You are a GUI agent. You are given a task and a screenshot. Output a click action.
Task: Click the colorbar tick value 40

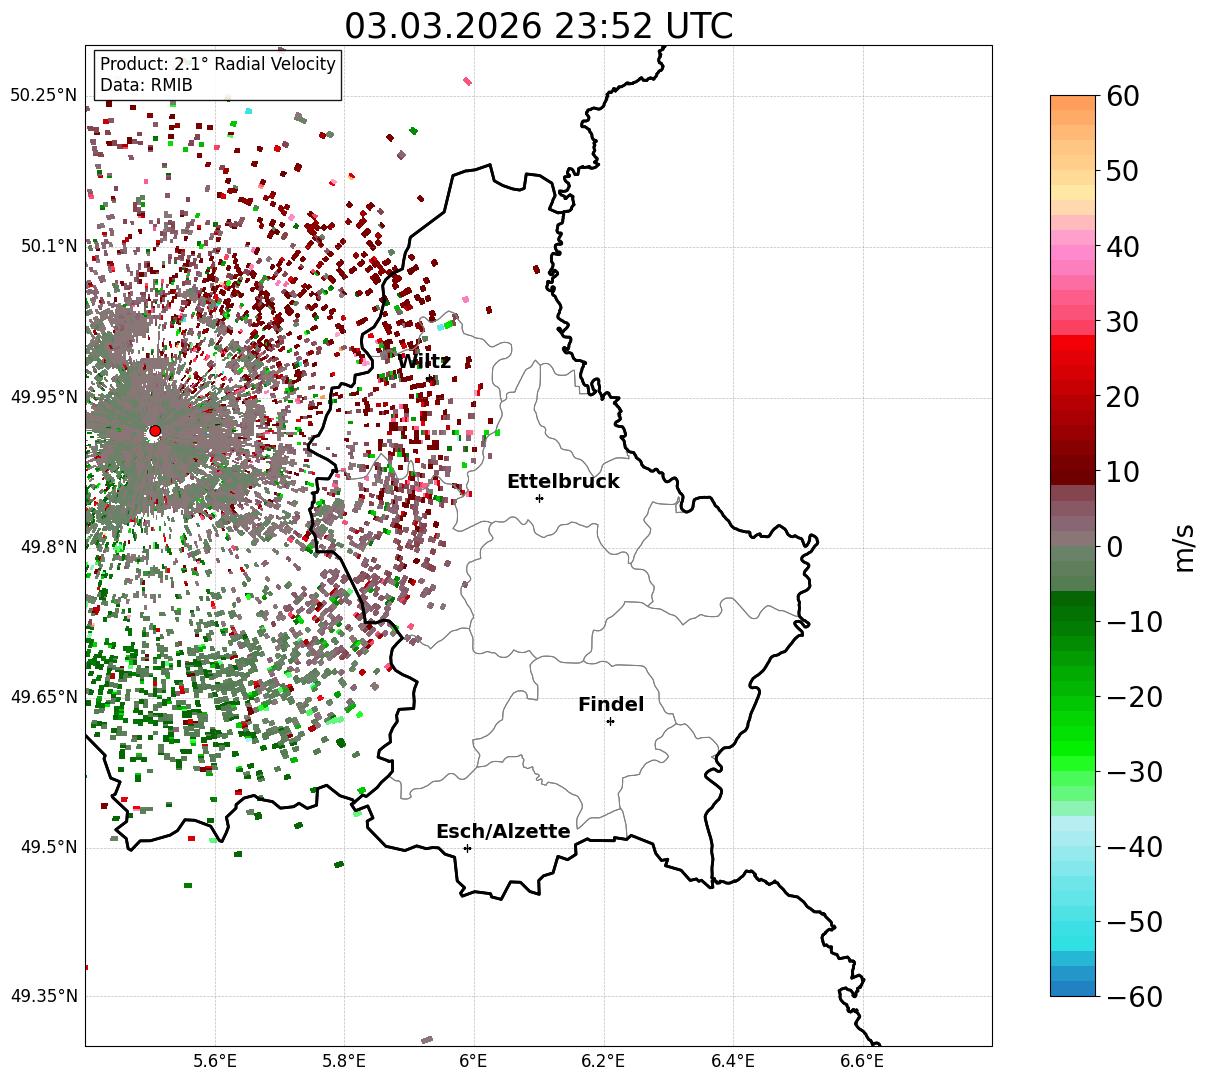pos(1125,247)
